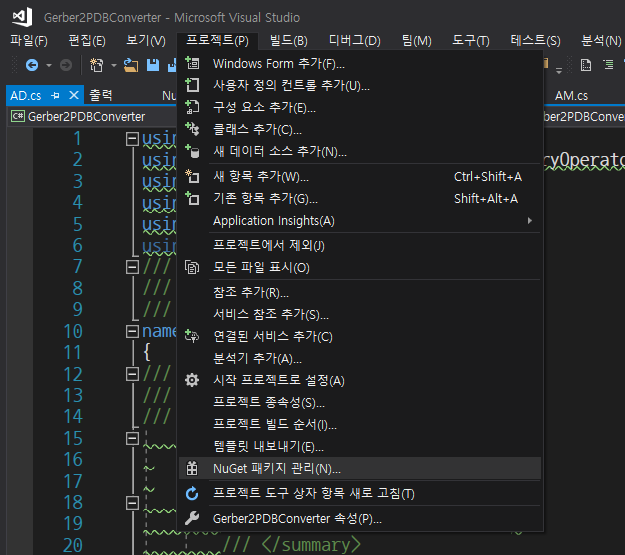Open the 디버그(D) menu

point(354,40)
